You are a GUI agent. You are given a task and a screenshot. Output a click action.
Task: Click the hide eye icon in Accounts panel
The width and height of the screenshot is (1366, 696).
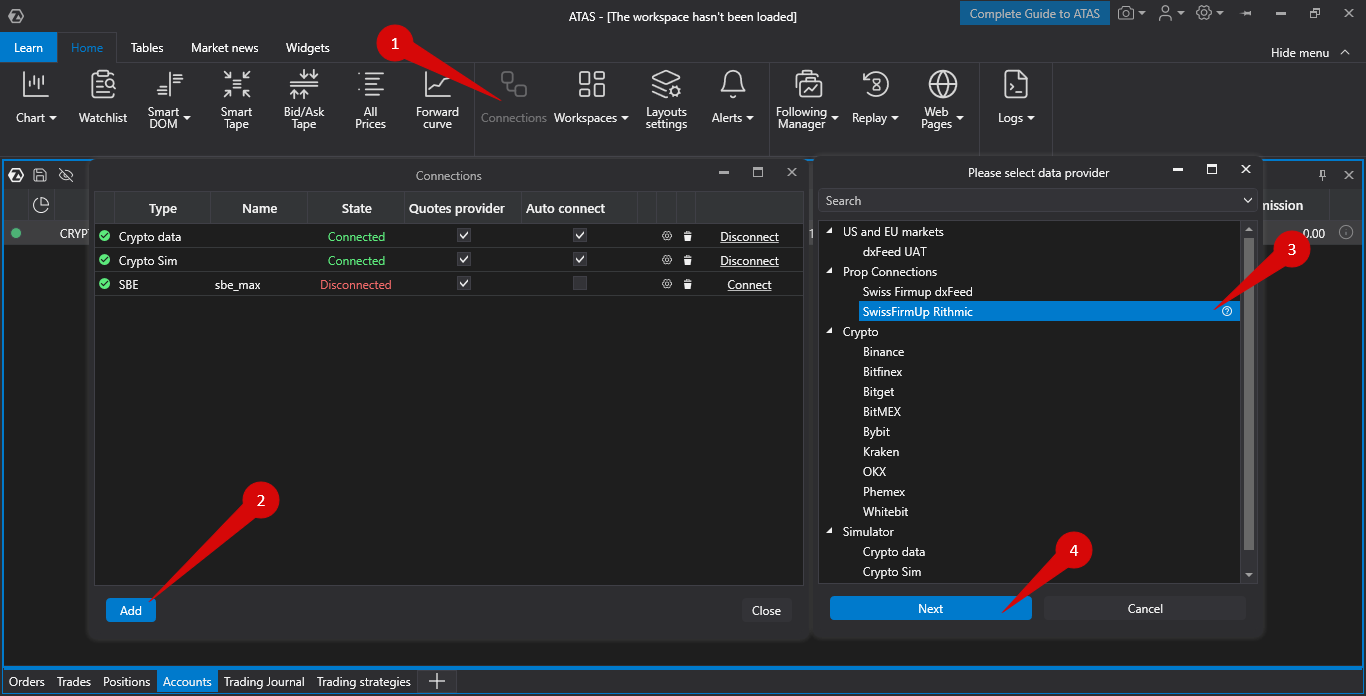coord(66,175)
